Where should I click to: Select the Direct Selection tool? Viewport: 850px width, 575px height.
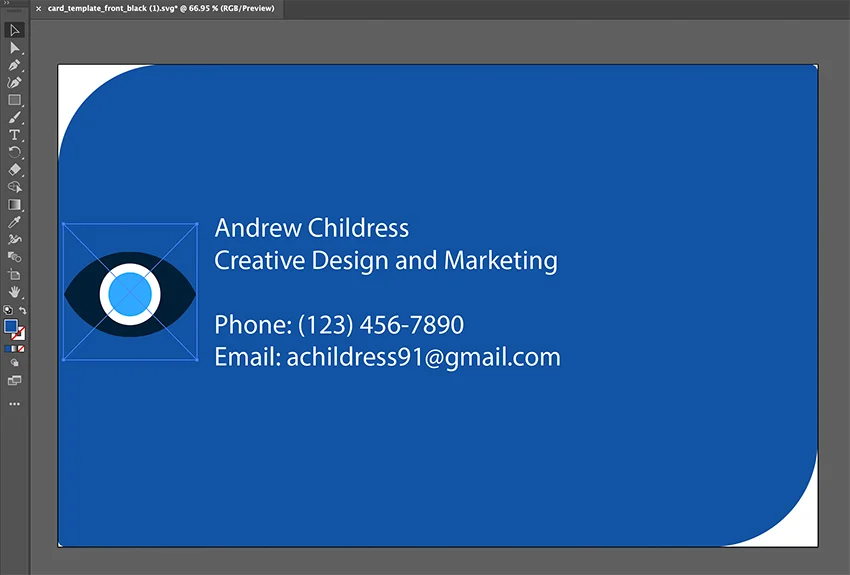[x=14, y=48]
